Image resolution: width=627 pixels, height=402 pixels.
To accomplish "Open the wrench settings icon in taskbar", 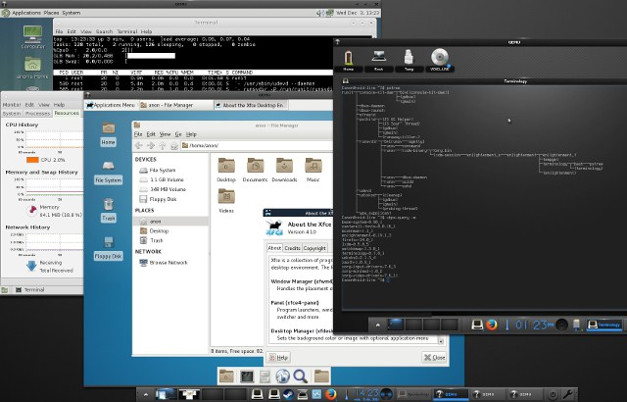I will pos(568,394).
